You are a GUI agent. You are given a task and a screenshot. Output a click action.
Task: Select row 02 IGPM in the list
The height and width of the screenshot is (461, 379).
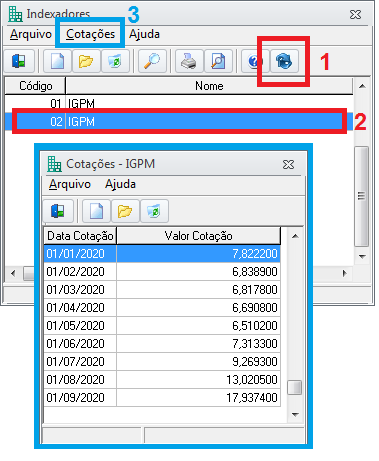click(x=179, y=122)
